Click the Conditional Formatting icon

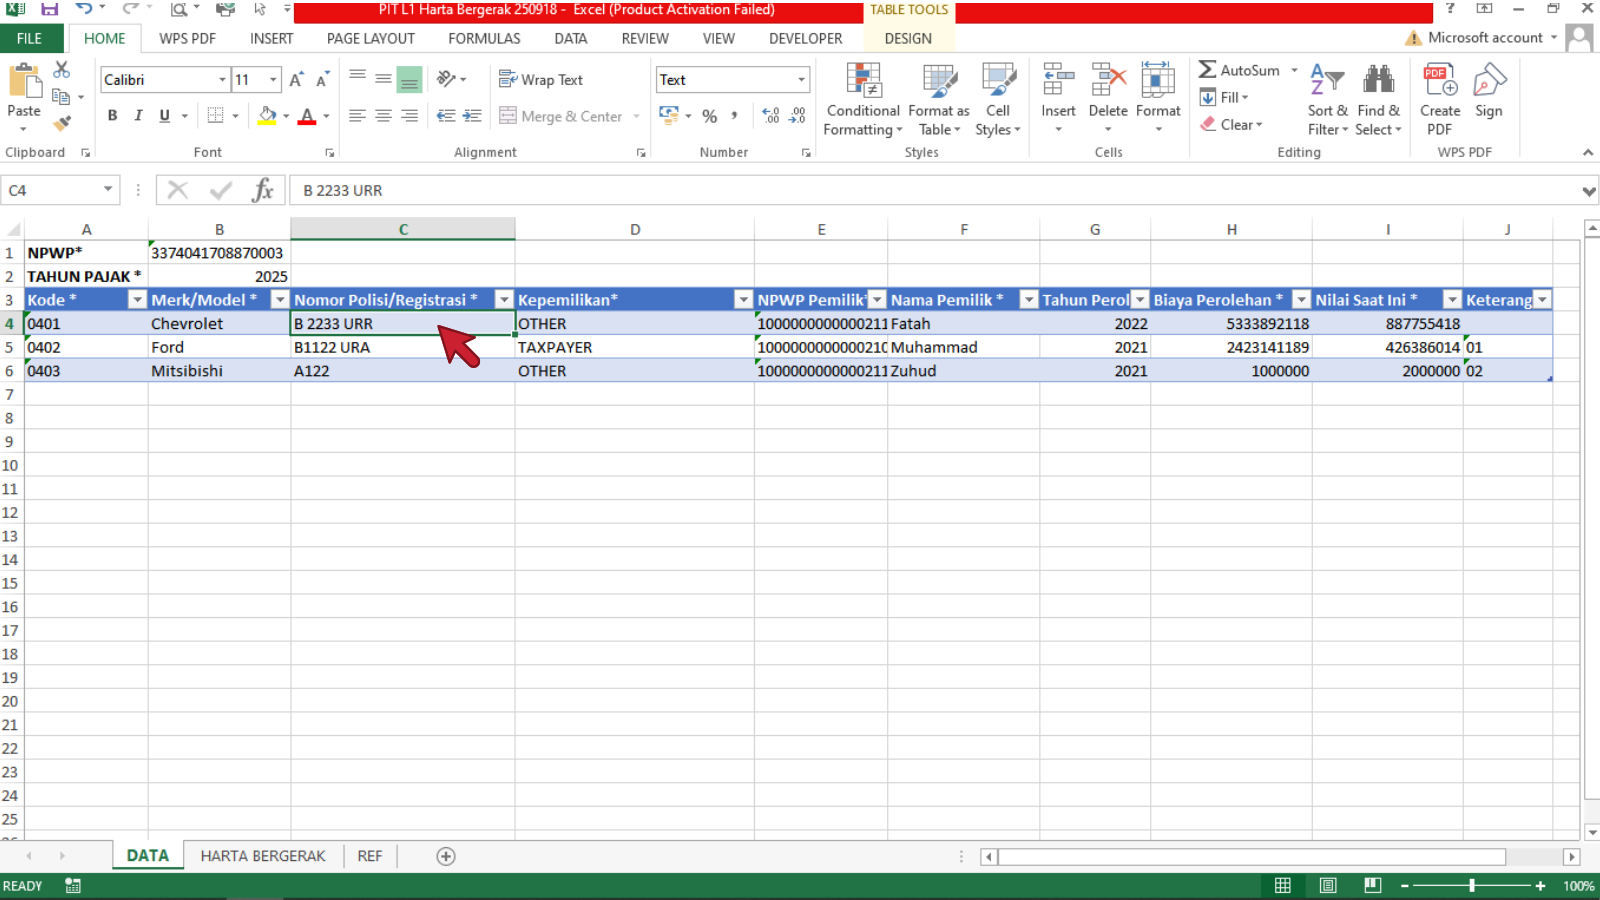(863, 82)
